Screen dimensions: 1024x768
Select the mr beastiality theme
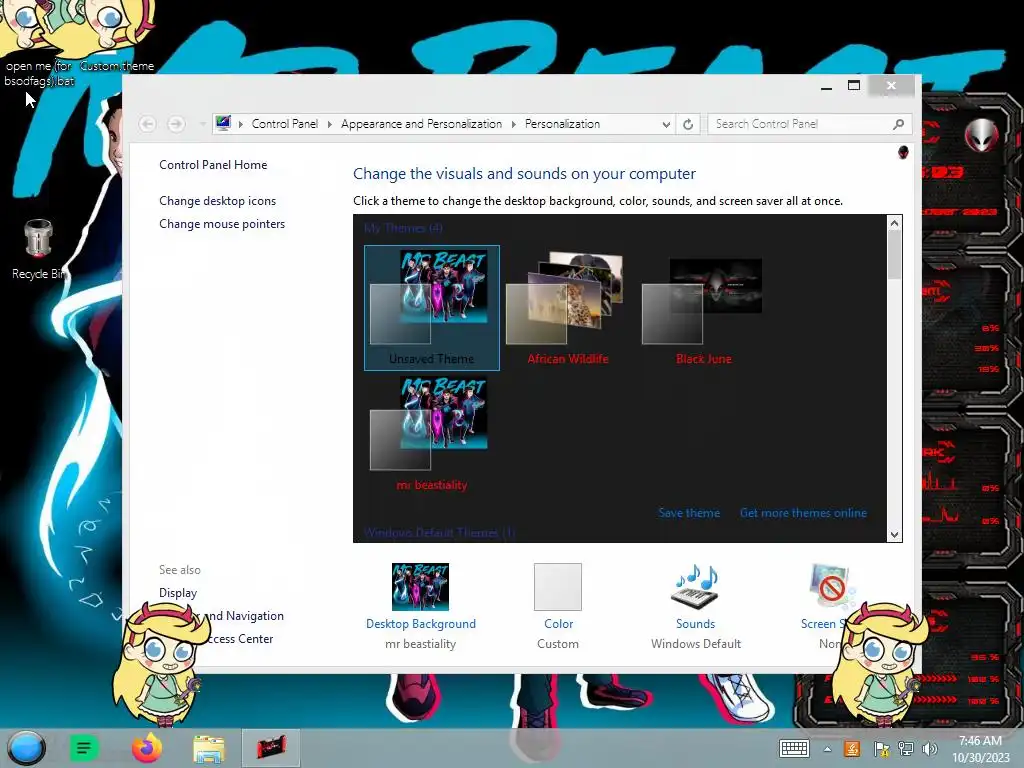coord(432,434)
